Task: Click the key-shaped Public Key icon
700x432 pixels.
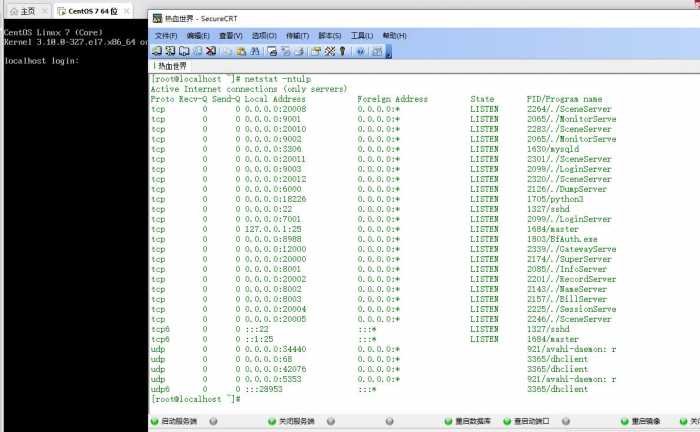Action: coord(342,50)
